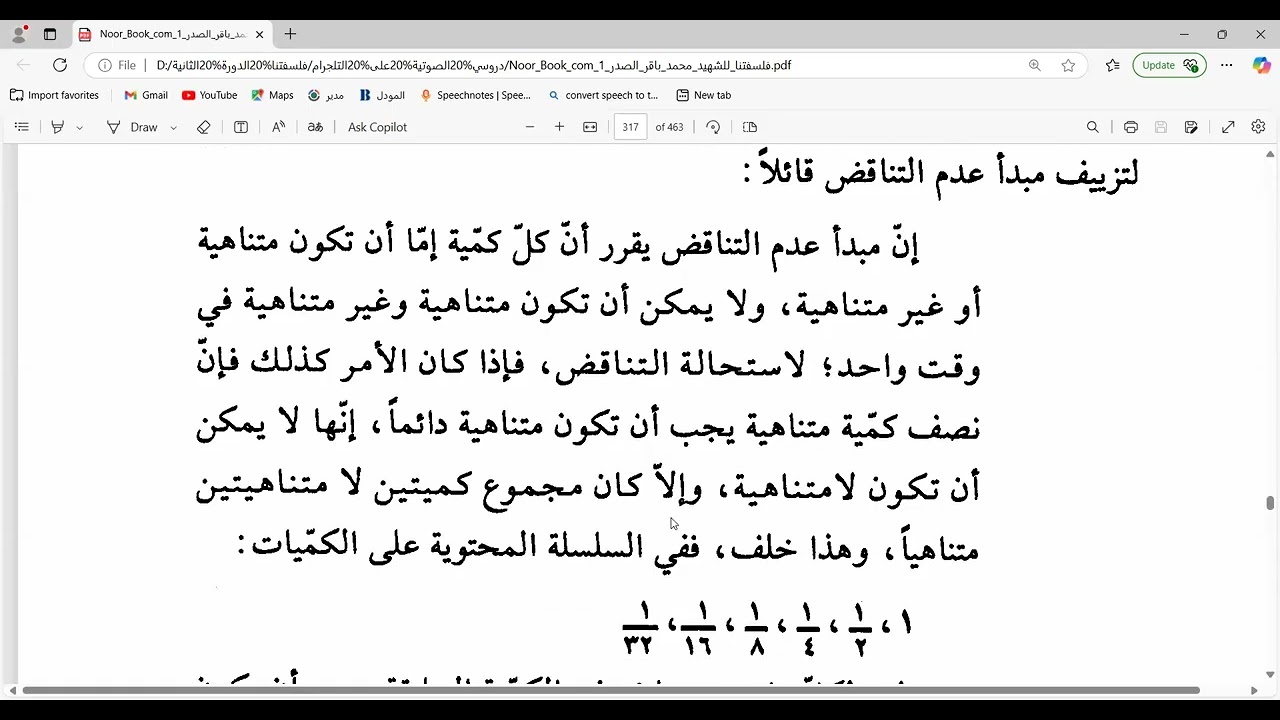Open YouTube bookmark
The height and width of the screenshot is (720, 1280).
pyautogui.click(x=209, y=95)
